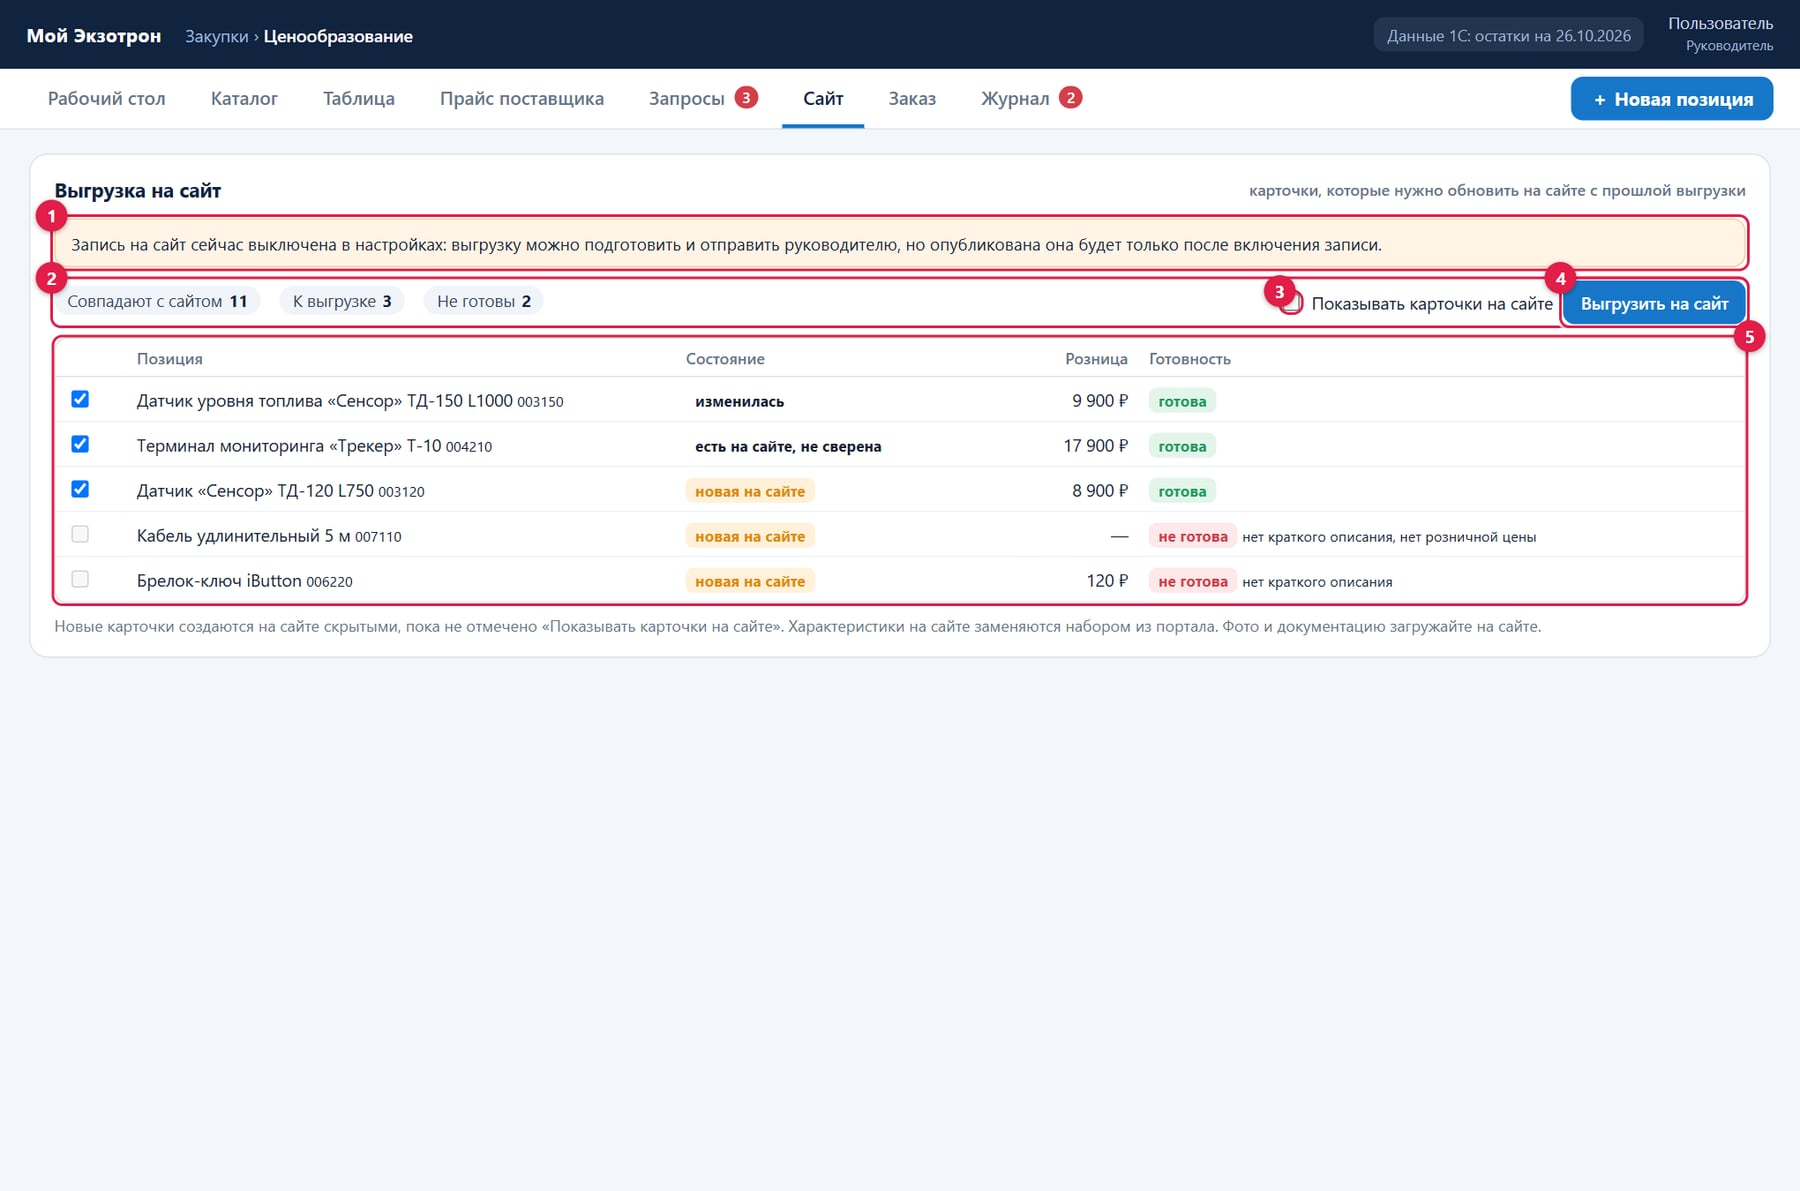Filter by Совпадают с сайтом chip

(x=157, y=301)
